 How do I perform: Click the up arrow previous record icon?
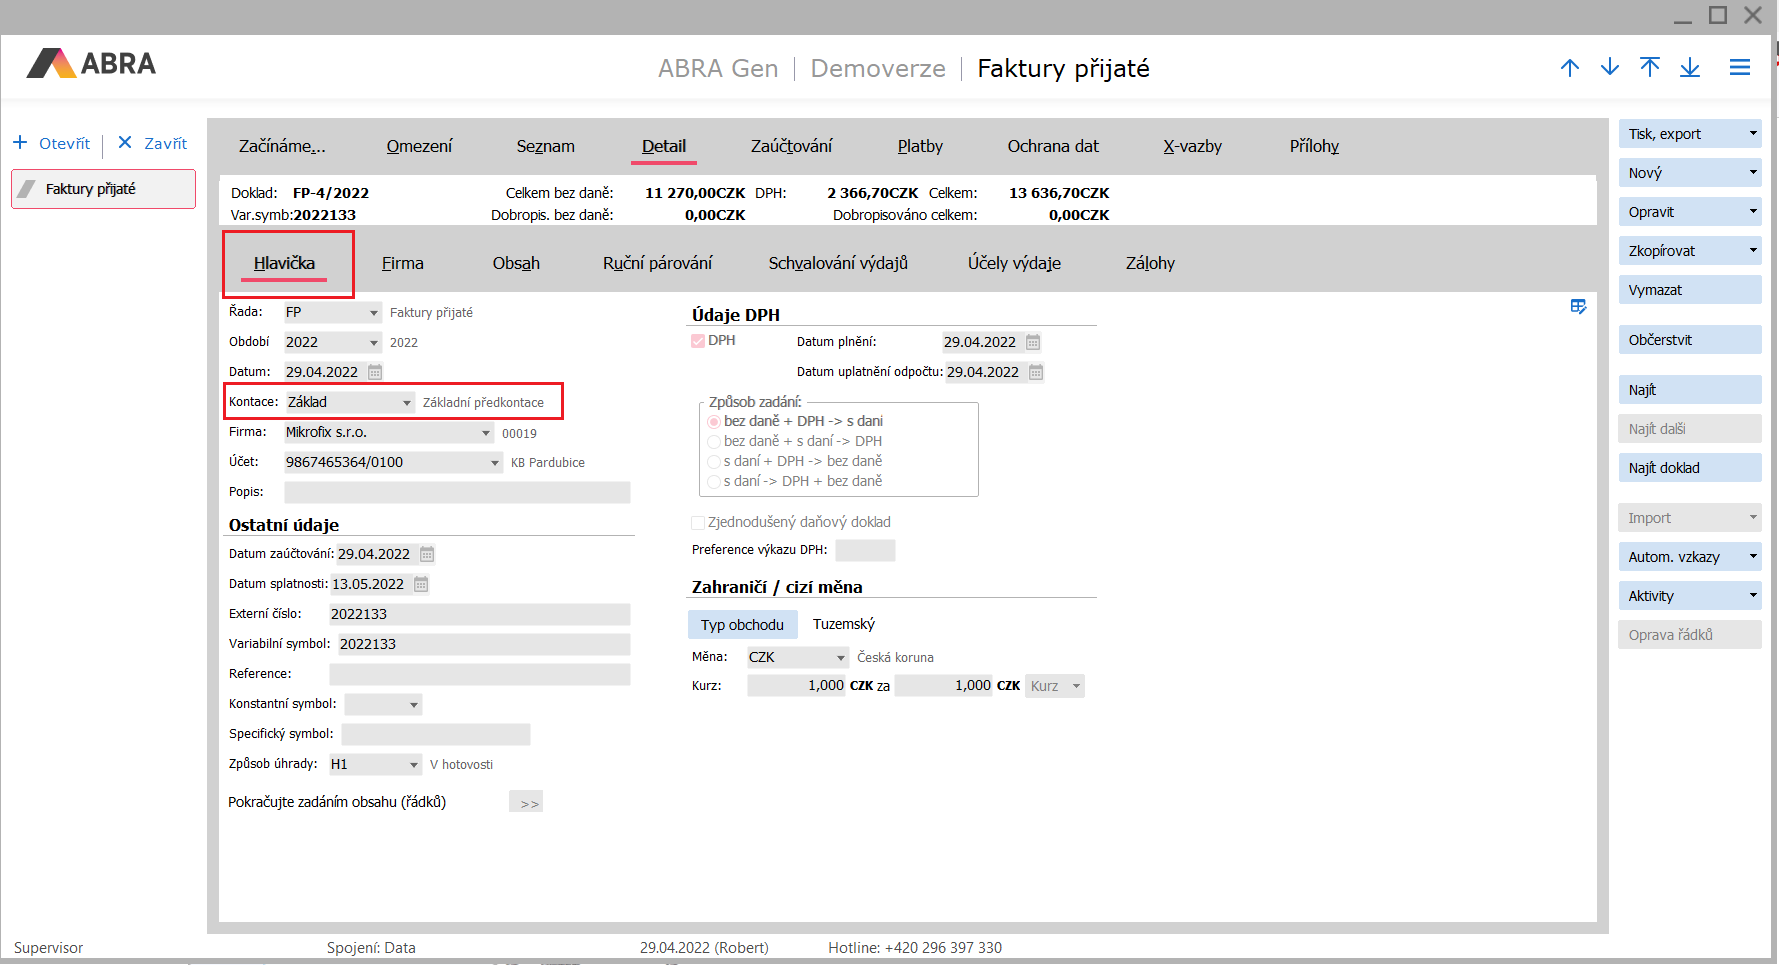1570,68
